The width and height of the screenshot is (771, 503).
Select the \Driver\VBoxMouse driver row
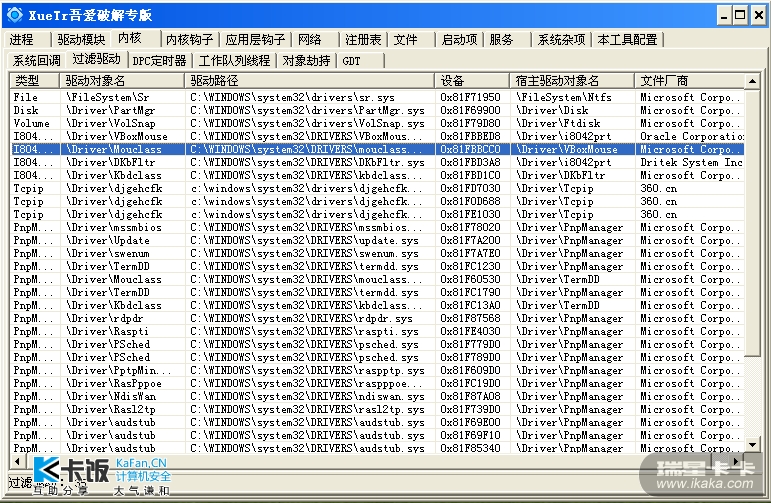point(377,136)
